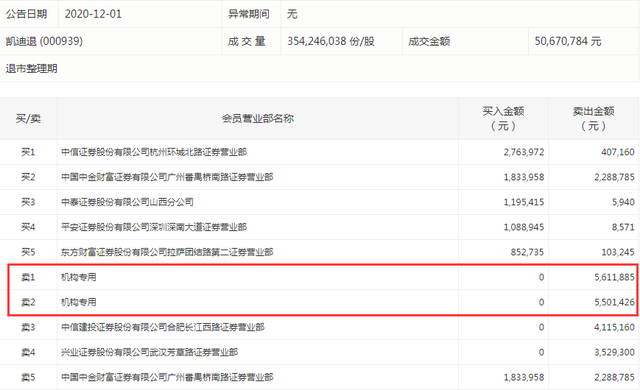
Task: Select the 买2 row label
Action: coord(28,177)
